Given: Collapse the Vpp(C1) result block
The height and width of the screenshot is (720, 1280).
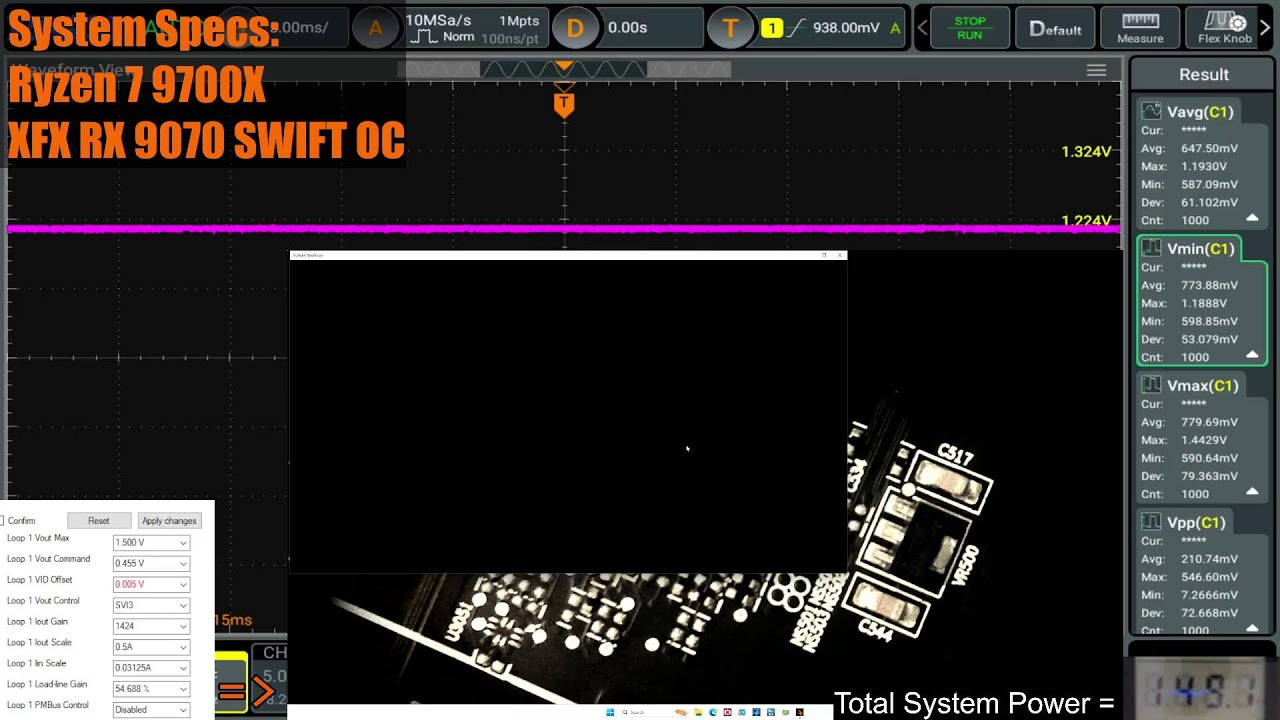Looking at the screenshot, I should pos(1252,628).
